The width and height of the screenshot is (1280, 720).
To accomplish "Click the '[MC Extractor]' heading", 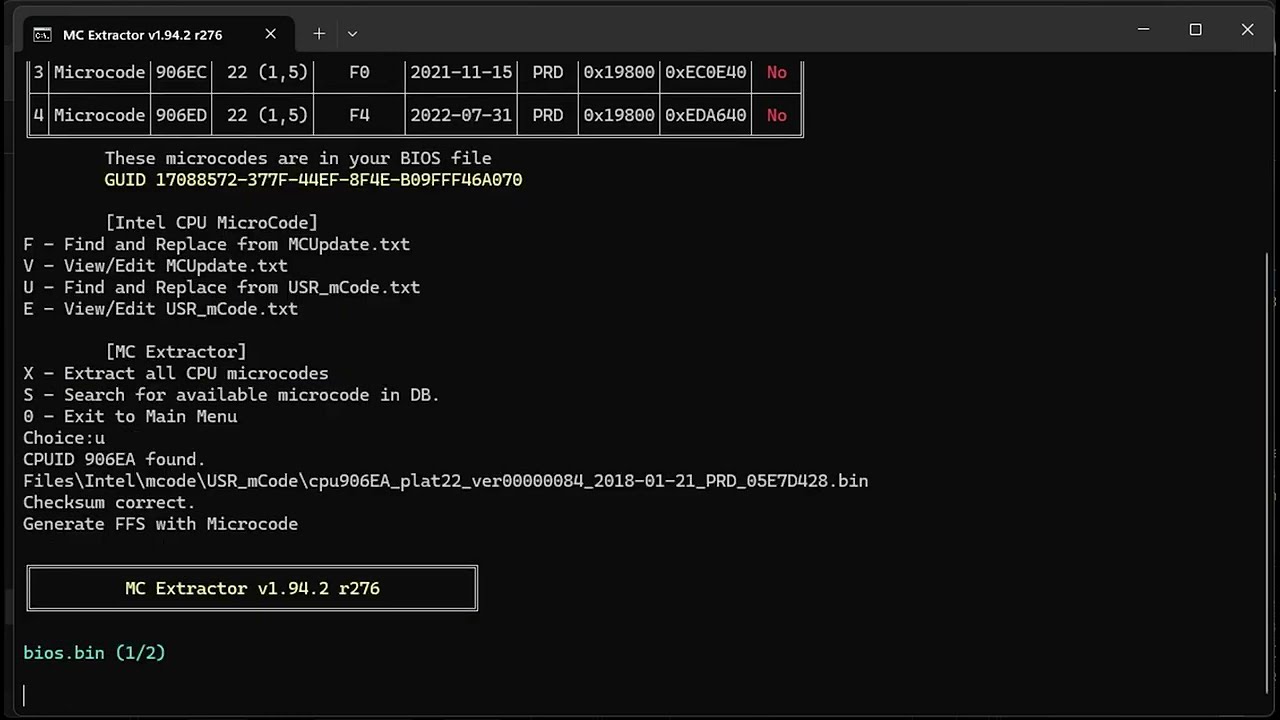I will (x=175, y=352).
